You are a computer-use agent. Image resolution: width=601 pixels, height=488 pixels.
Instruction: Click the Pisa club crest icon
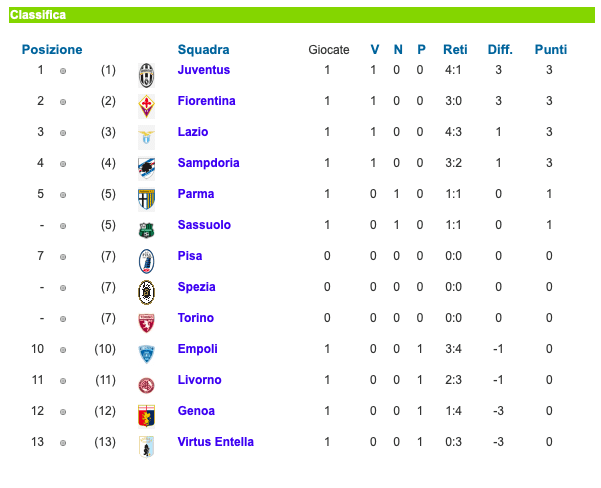(147, 258)
